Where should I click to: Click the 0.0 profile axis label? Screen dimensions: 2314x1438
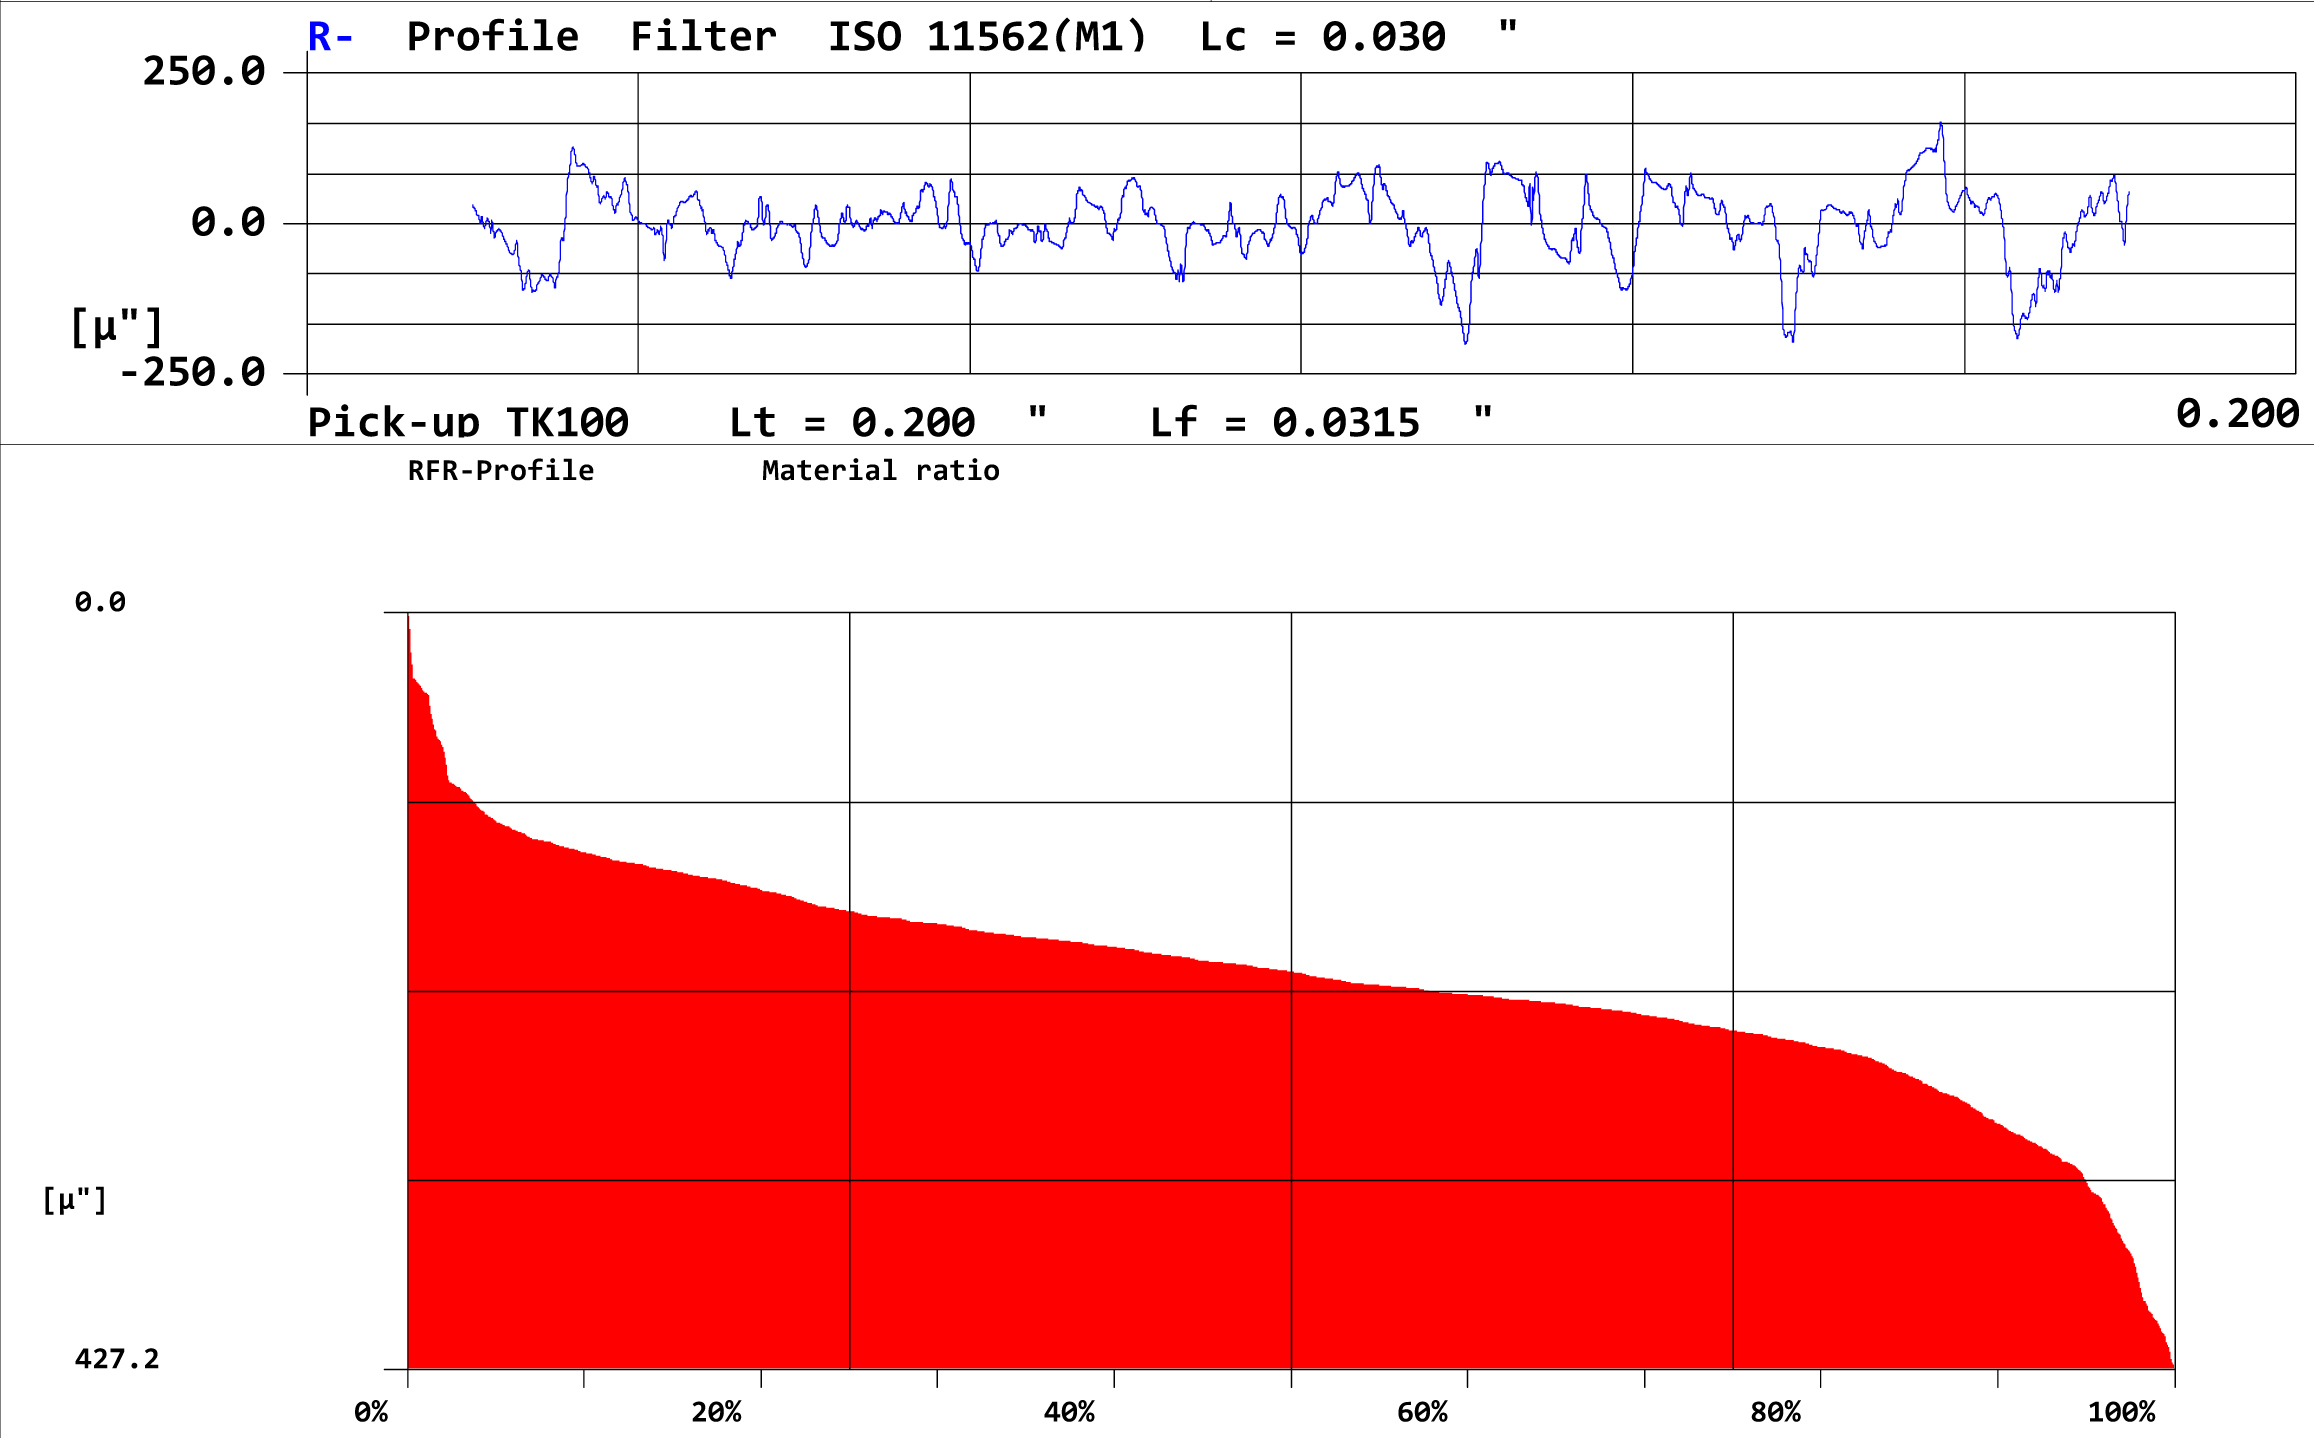click(x=228, y=222)
